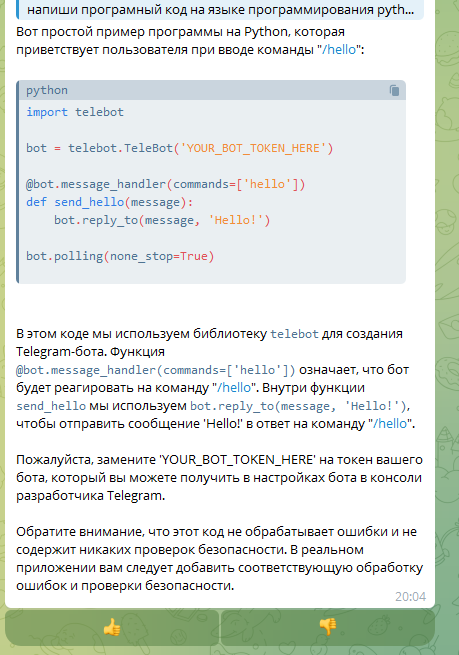Click the 'Вот простой пример программы' intro text
The image size is (459, 655).
(190, 41)
